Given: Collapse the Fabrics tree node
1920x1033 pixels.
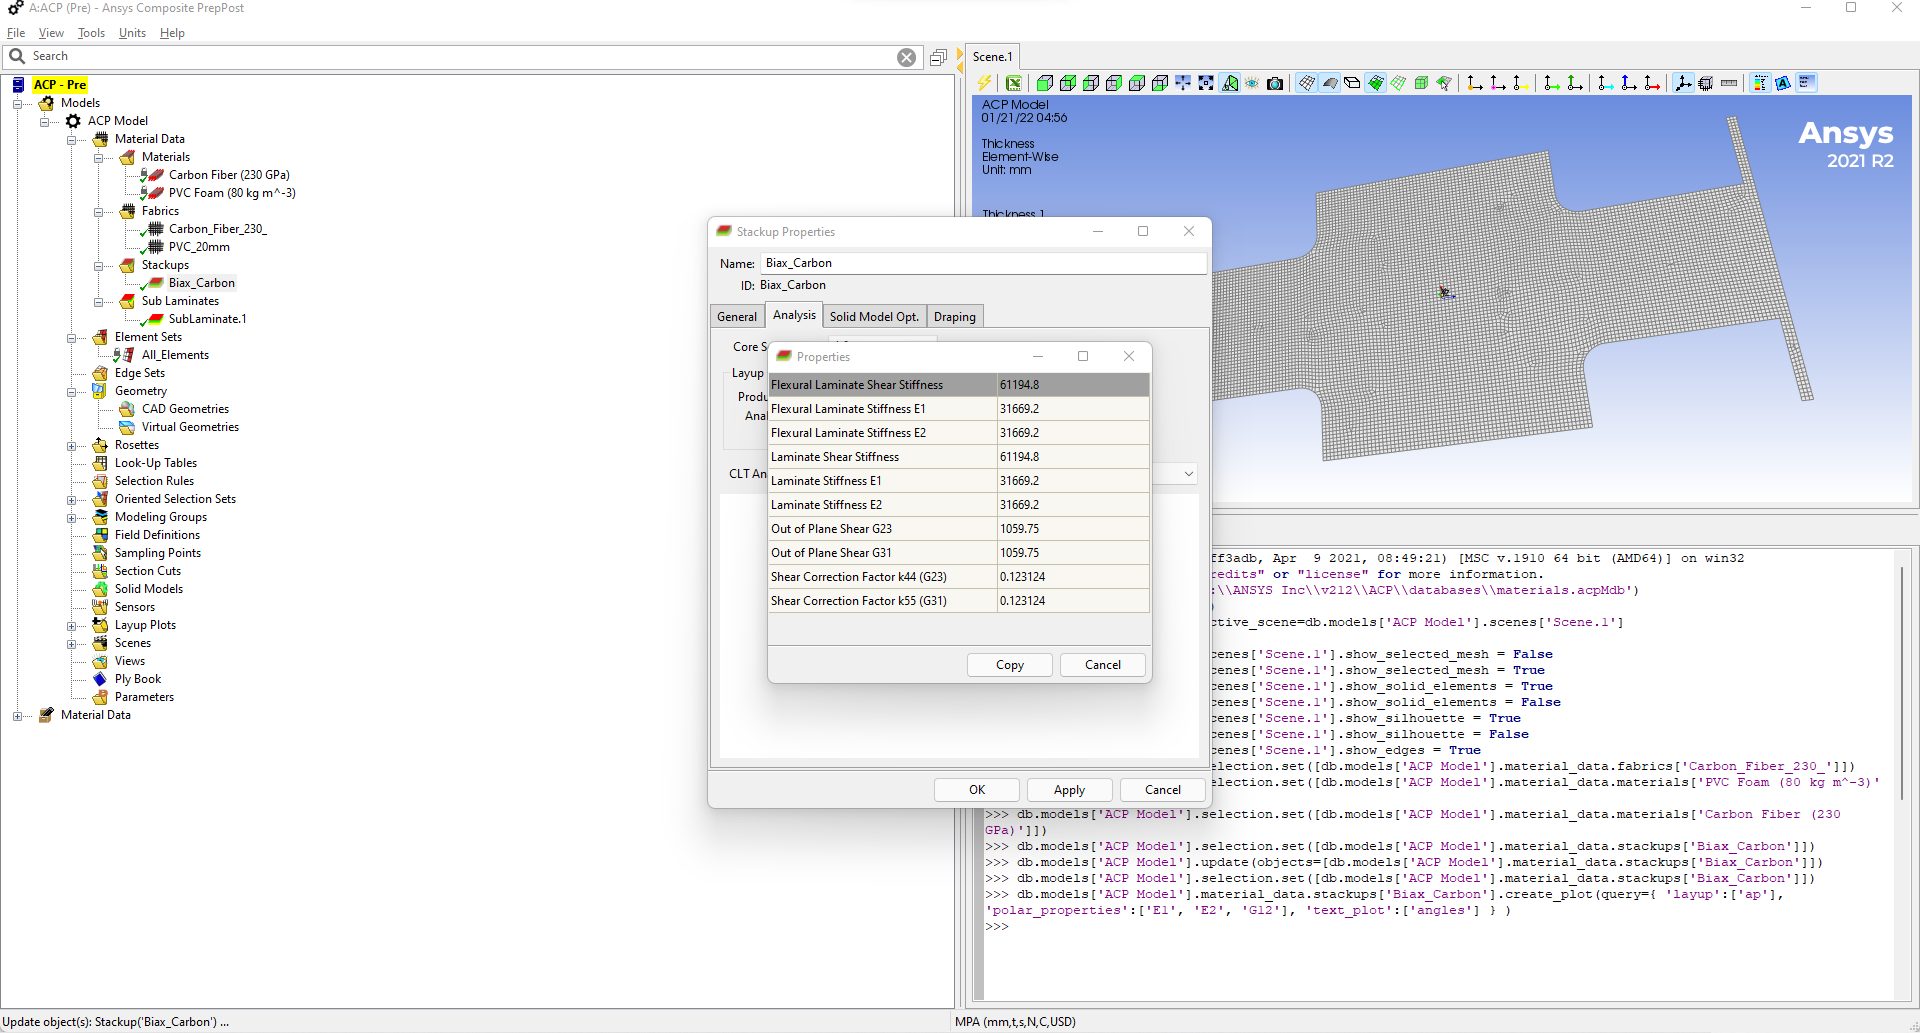Looking at the screenshot, I should (x=98, y=211).
